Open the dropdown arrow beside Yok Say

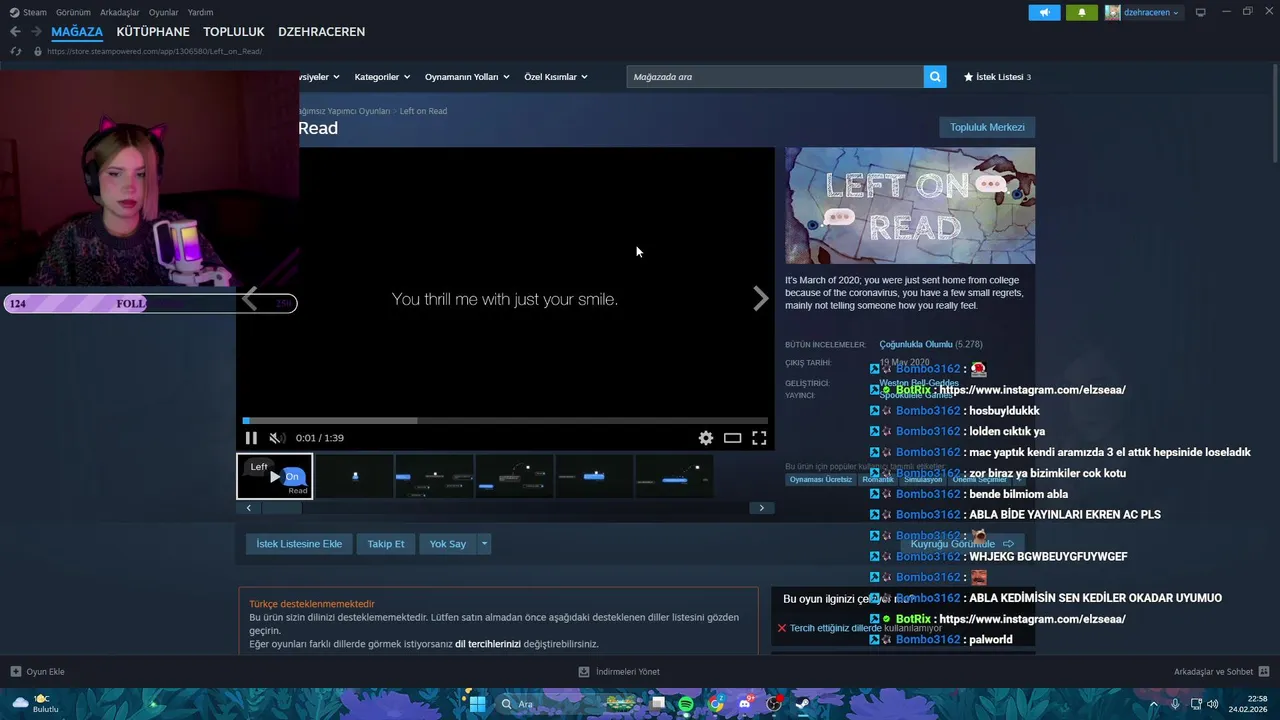[x=484, y=544]
